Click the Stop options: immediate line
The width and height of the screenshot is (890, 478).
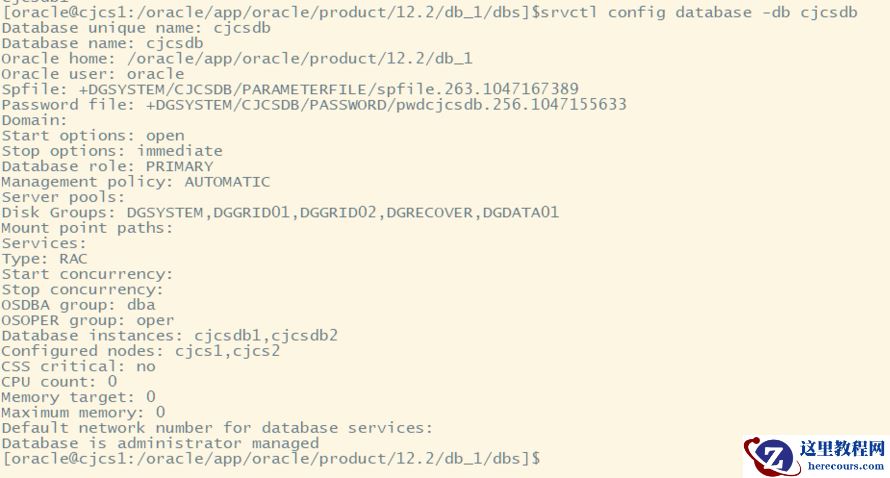pos(112,151)
